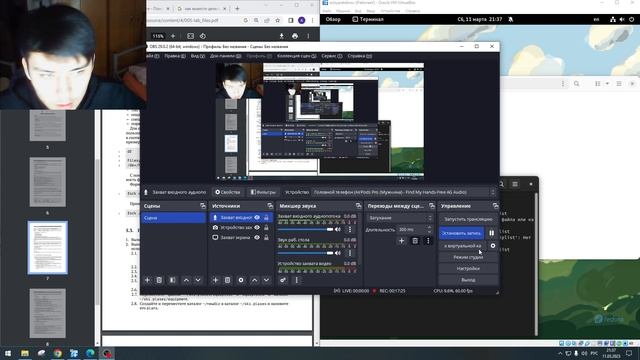The width and height of the screenshot is (640, 360).
Task: Click fit to page in PDF viewer
Action: click(x=190, y=36)
